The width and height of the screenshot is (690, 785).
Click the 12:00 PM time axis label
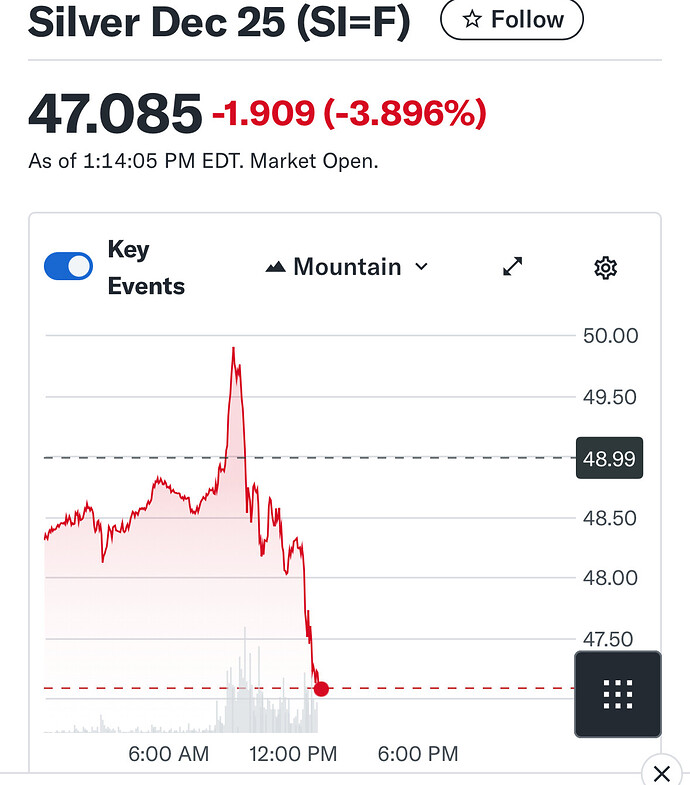pos(294,754)
